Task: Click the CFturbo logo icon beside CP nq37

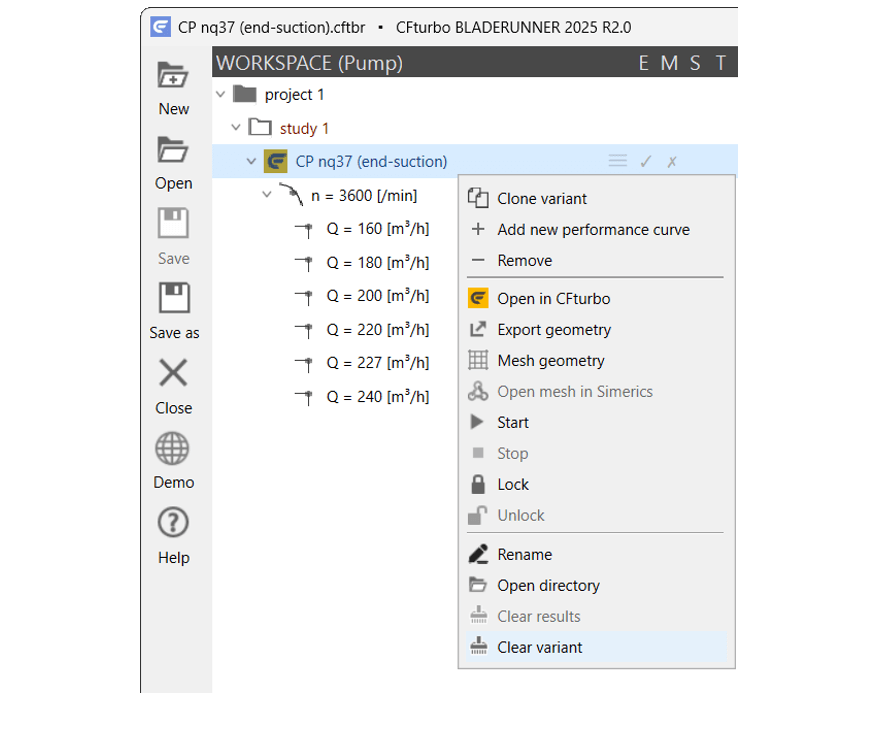Action: (276, 162)
